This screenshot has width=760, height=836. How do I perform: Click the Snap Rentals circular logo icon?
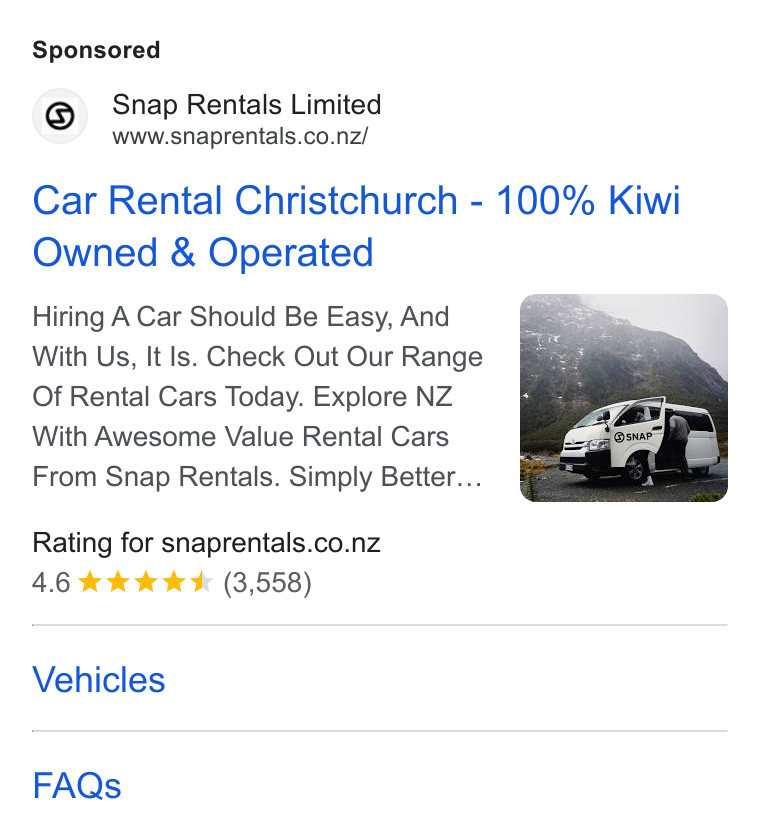(60, 116)
